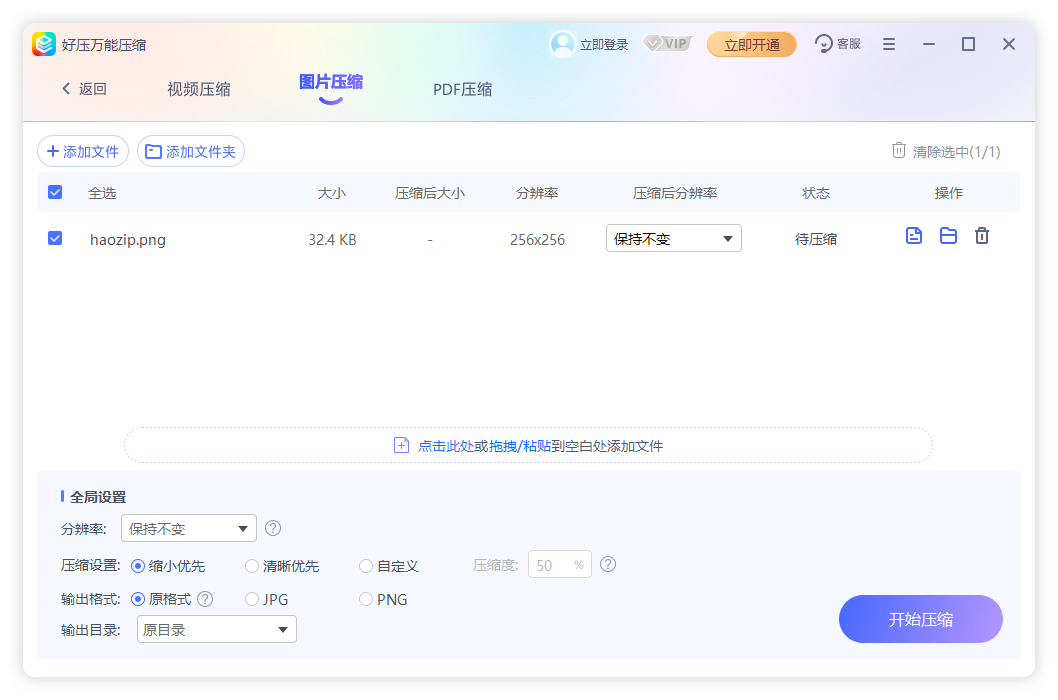Expand haozip.png's compressed resolution dropdown
The width and height of the screenshot is (1058, 700).
(x=673, y=238)
